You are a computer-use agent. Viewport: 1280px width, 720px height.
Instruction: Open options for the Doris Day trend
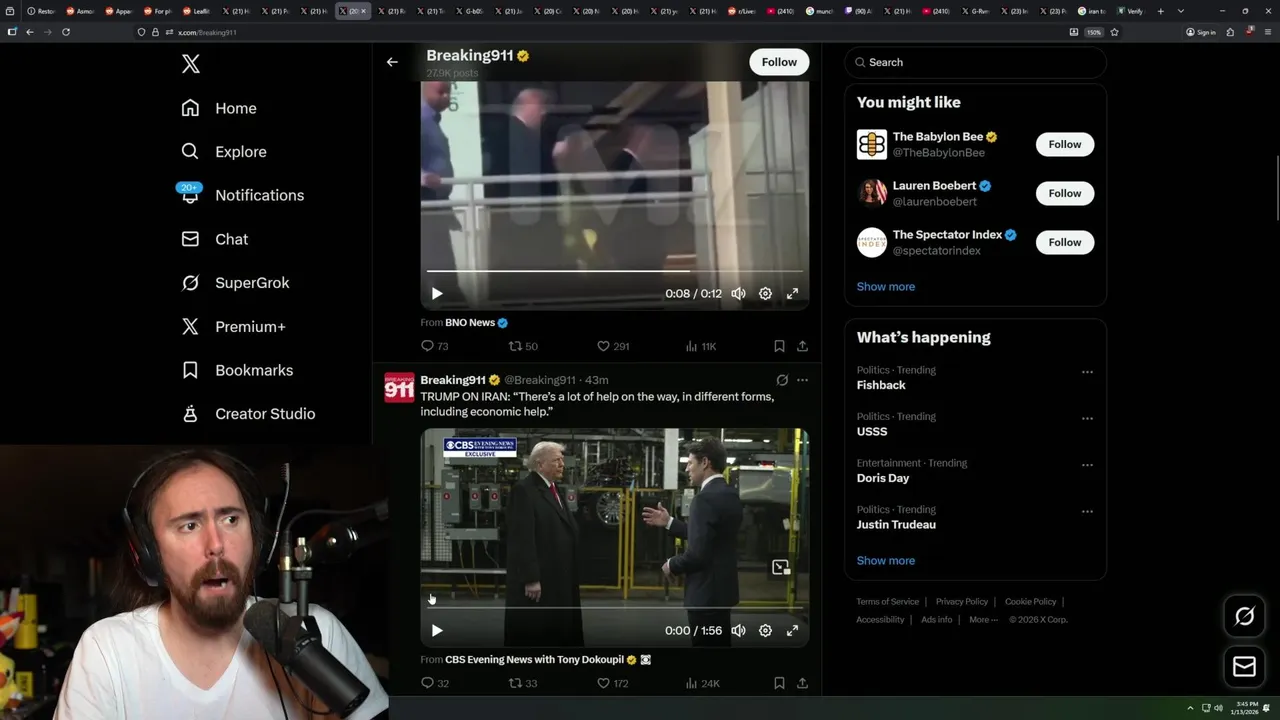point(1087,465)
